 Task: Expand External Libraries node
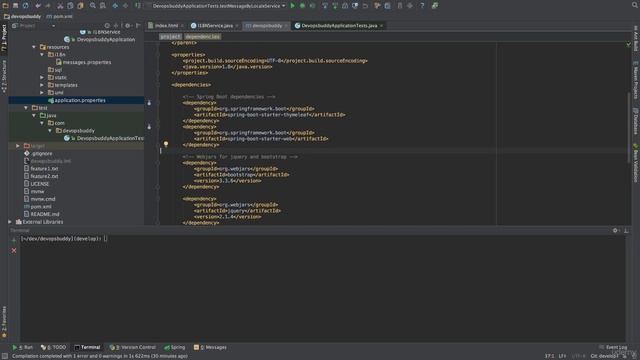[10, 222]
